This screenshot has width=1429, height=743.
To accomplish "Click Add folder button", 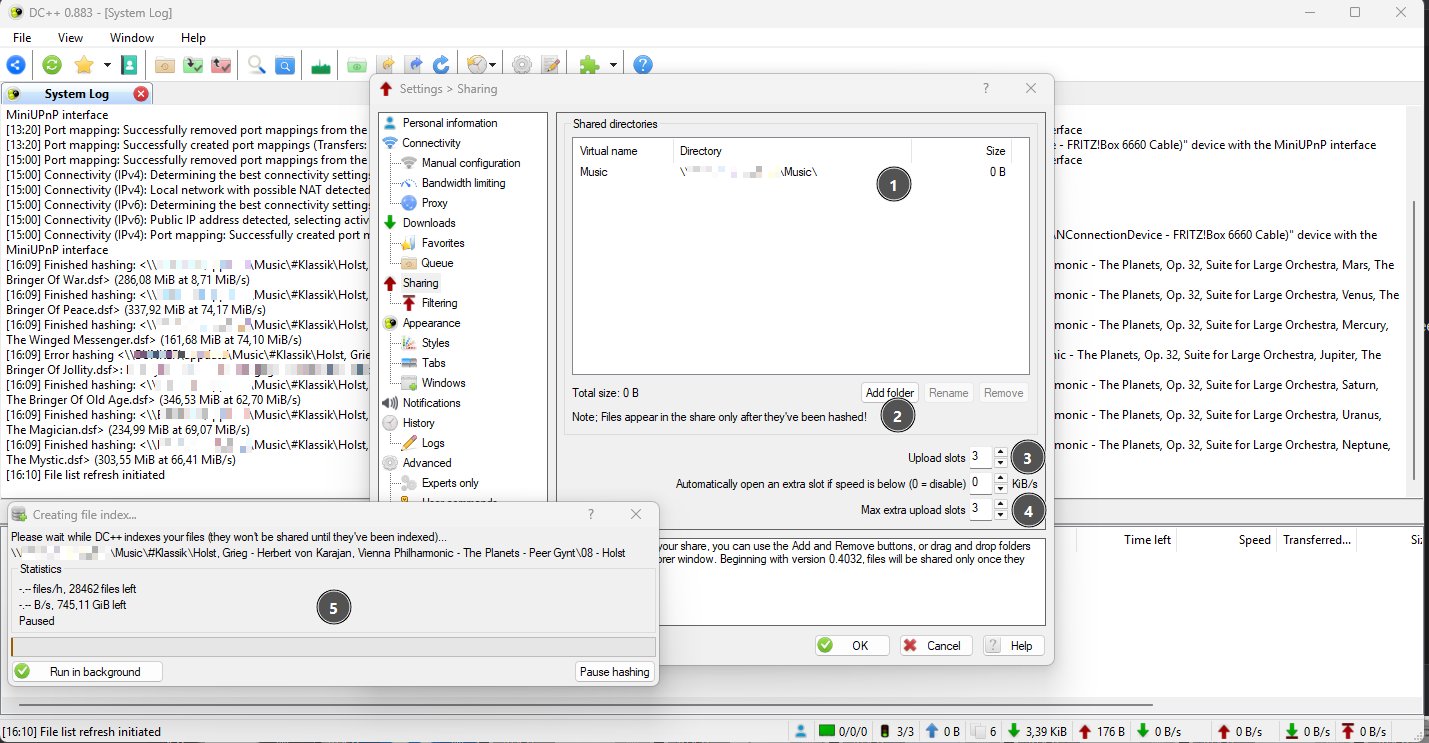I will [890, 393].
